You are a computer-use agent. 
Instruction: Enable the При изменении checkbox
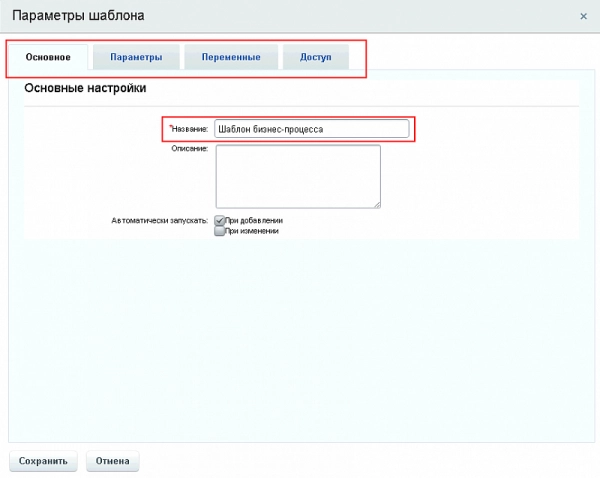coord(220,230)
